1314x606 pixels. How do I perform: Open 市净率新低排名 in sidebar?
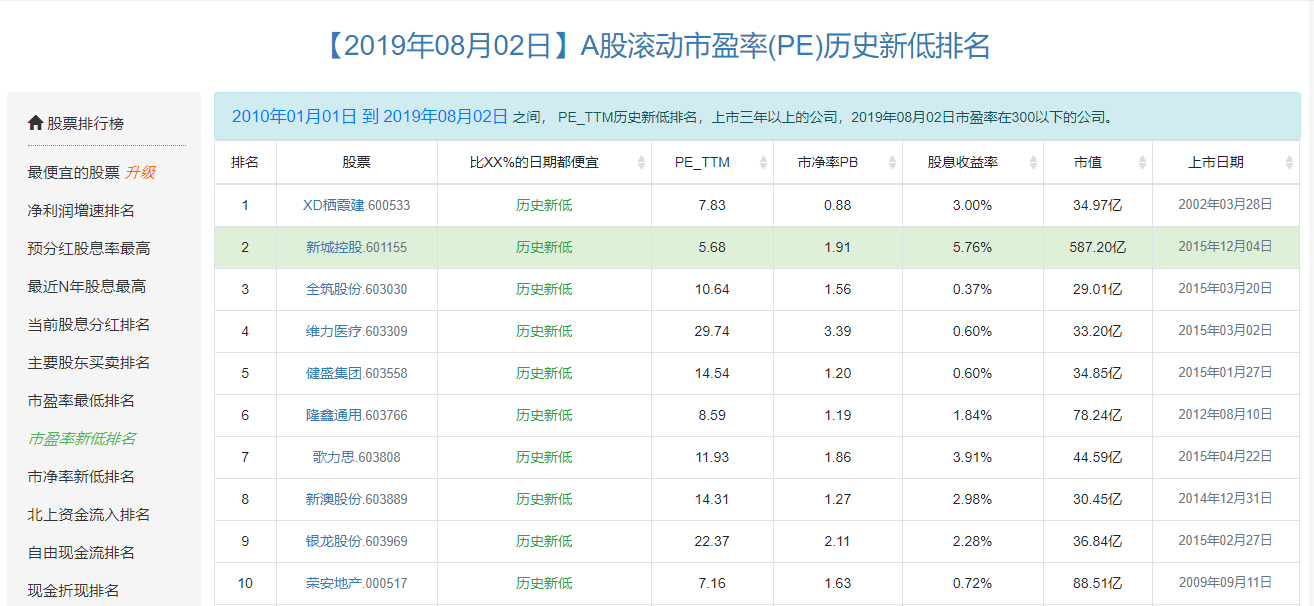pyautogui.click(x=81, y=476)
